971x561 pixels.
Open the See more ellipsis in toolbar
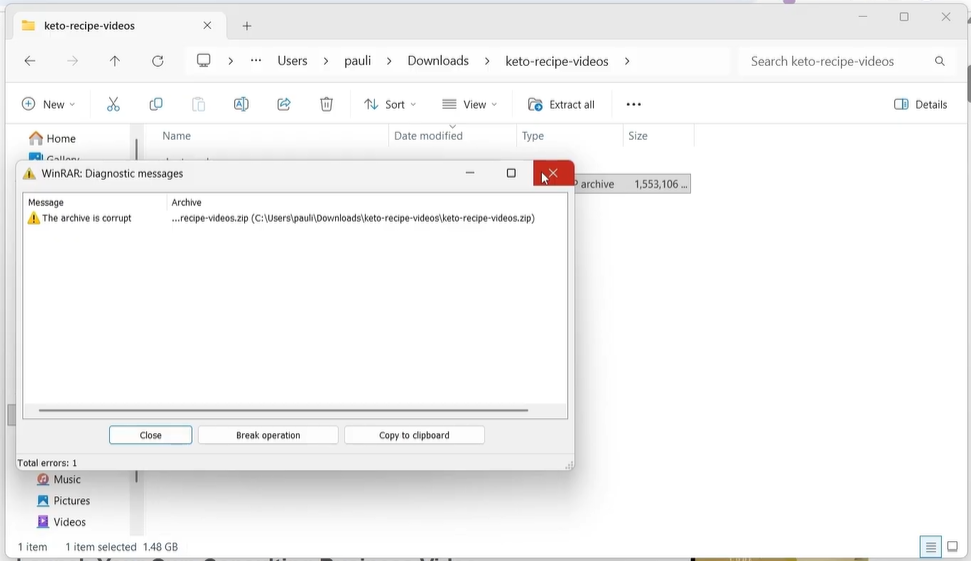(634, 104)
